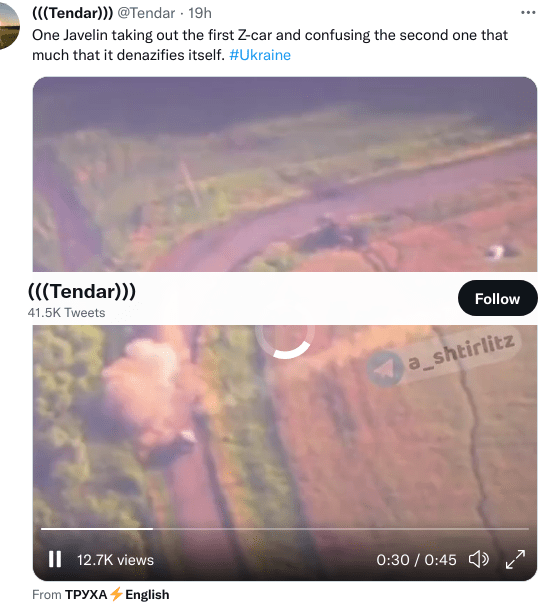
Task: Click the (((Tendar))) name in the overlay bar
Action: click(x=82, y=292)
